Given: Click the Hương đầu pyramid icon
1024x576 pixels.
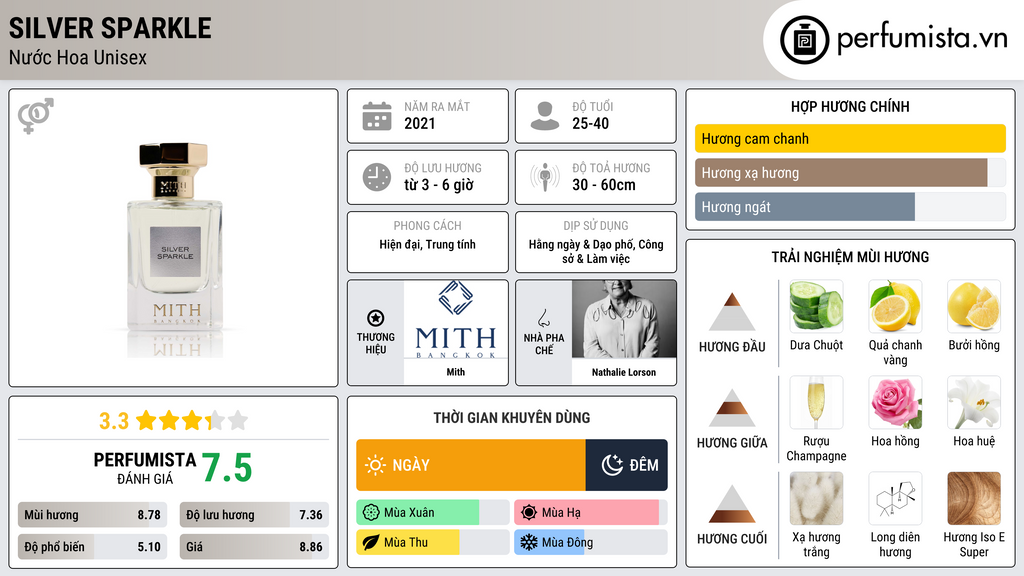Looking at the screenshot, I should click(732, 312).
